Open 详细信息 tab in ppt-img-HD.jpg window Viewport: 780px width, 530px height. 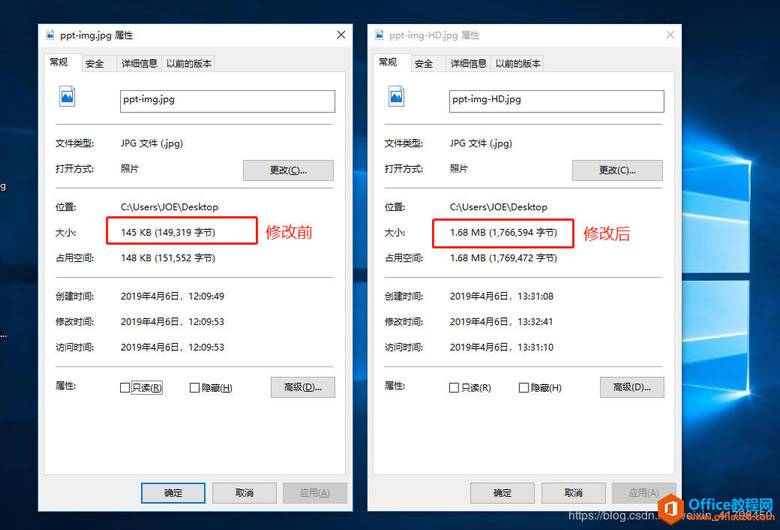point(469,64)
